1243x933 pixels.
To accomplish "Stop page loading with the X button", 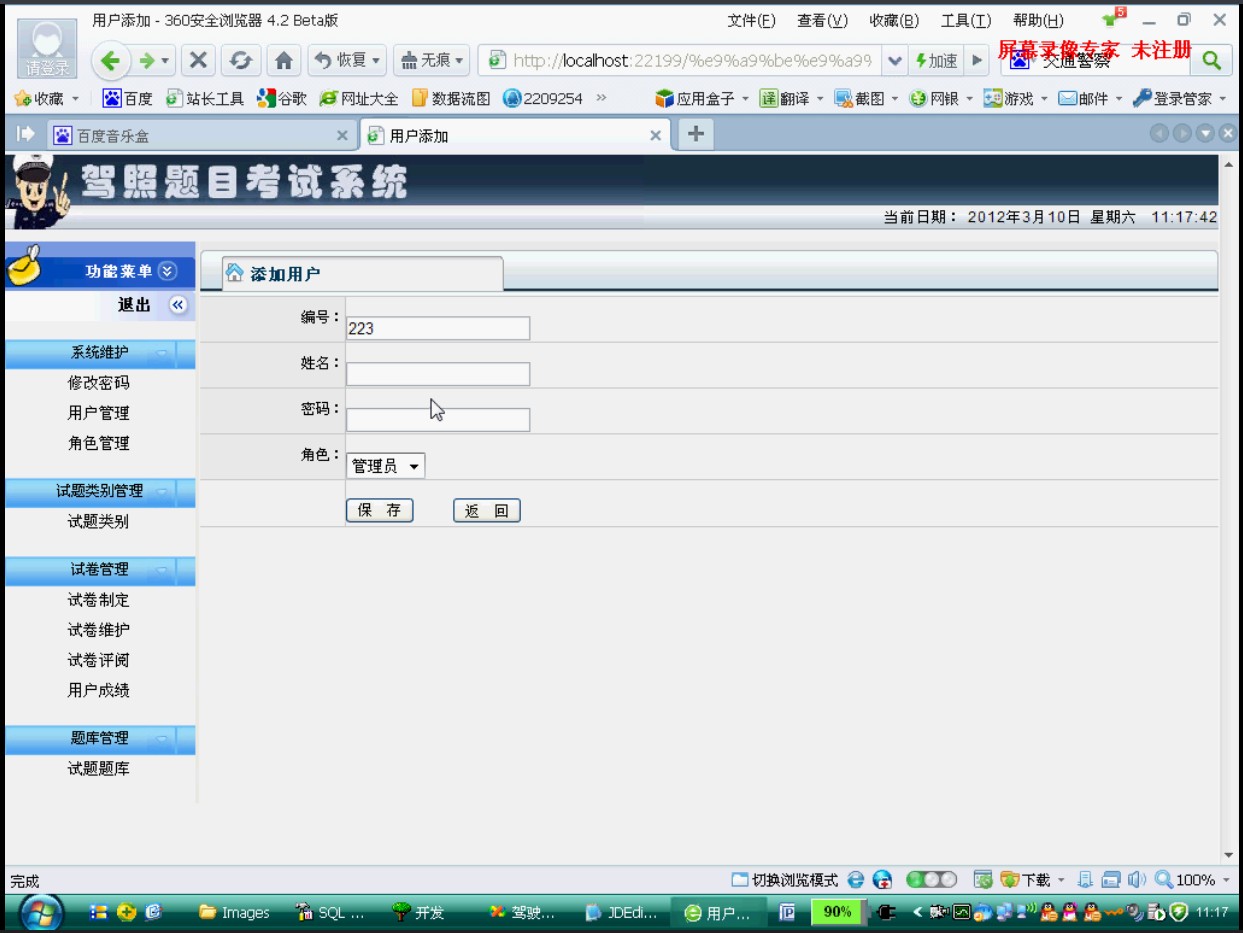I will 198,60.
